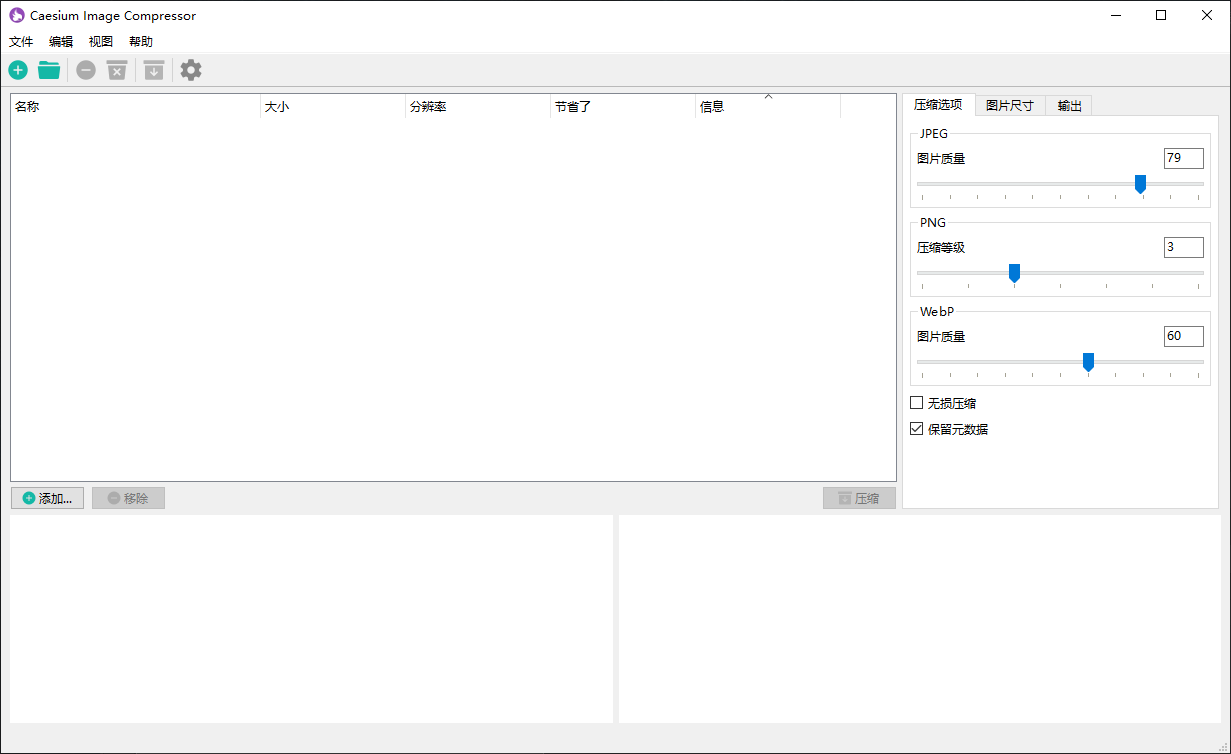Viewport: 1231px width, 754px height.
Task: Click the sort arrow above 信息 column
Action: pos(768,97)
